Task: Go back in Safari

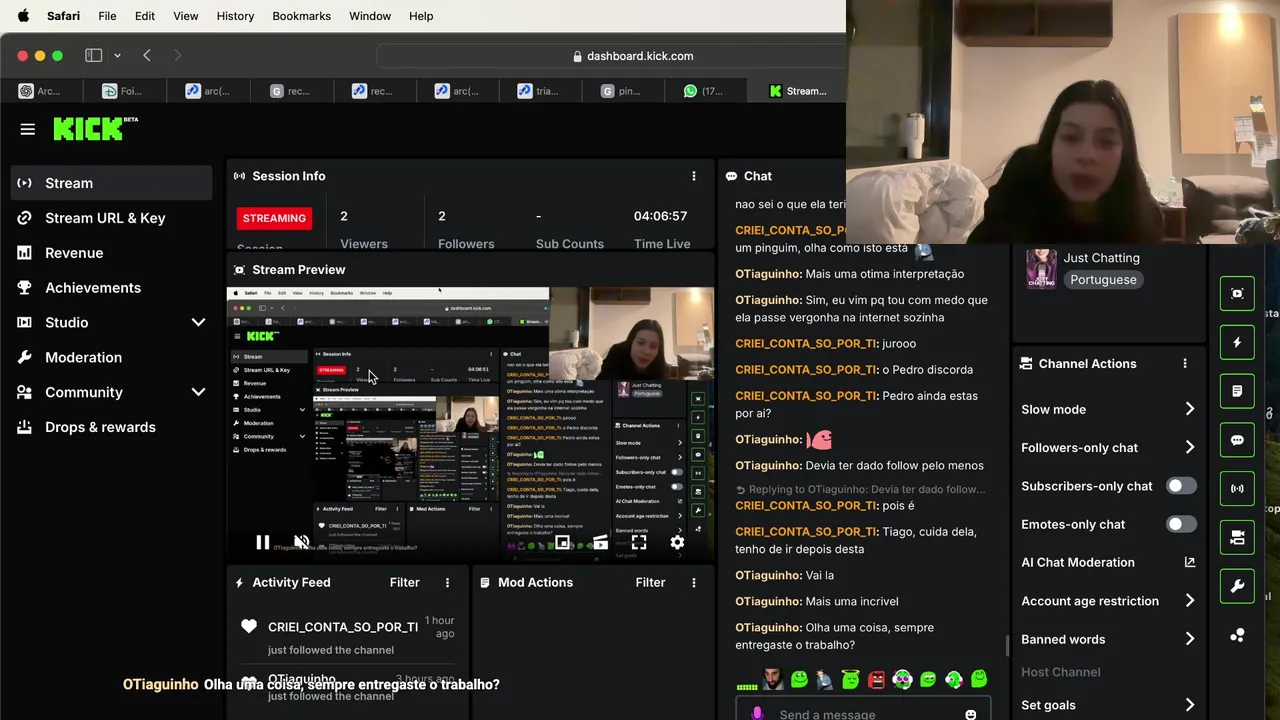Action: click(147, 56)
